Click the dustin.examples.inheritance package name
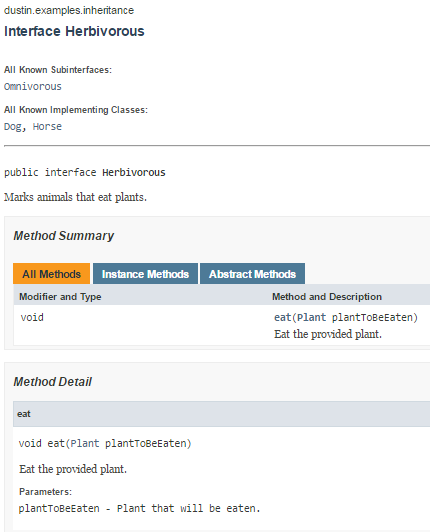430x532 pixels. point(69,11)
